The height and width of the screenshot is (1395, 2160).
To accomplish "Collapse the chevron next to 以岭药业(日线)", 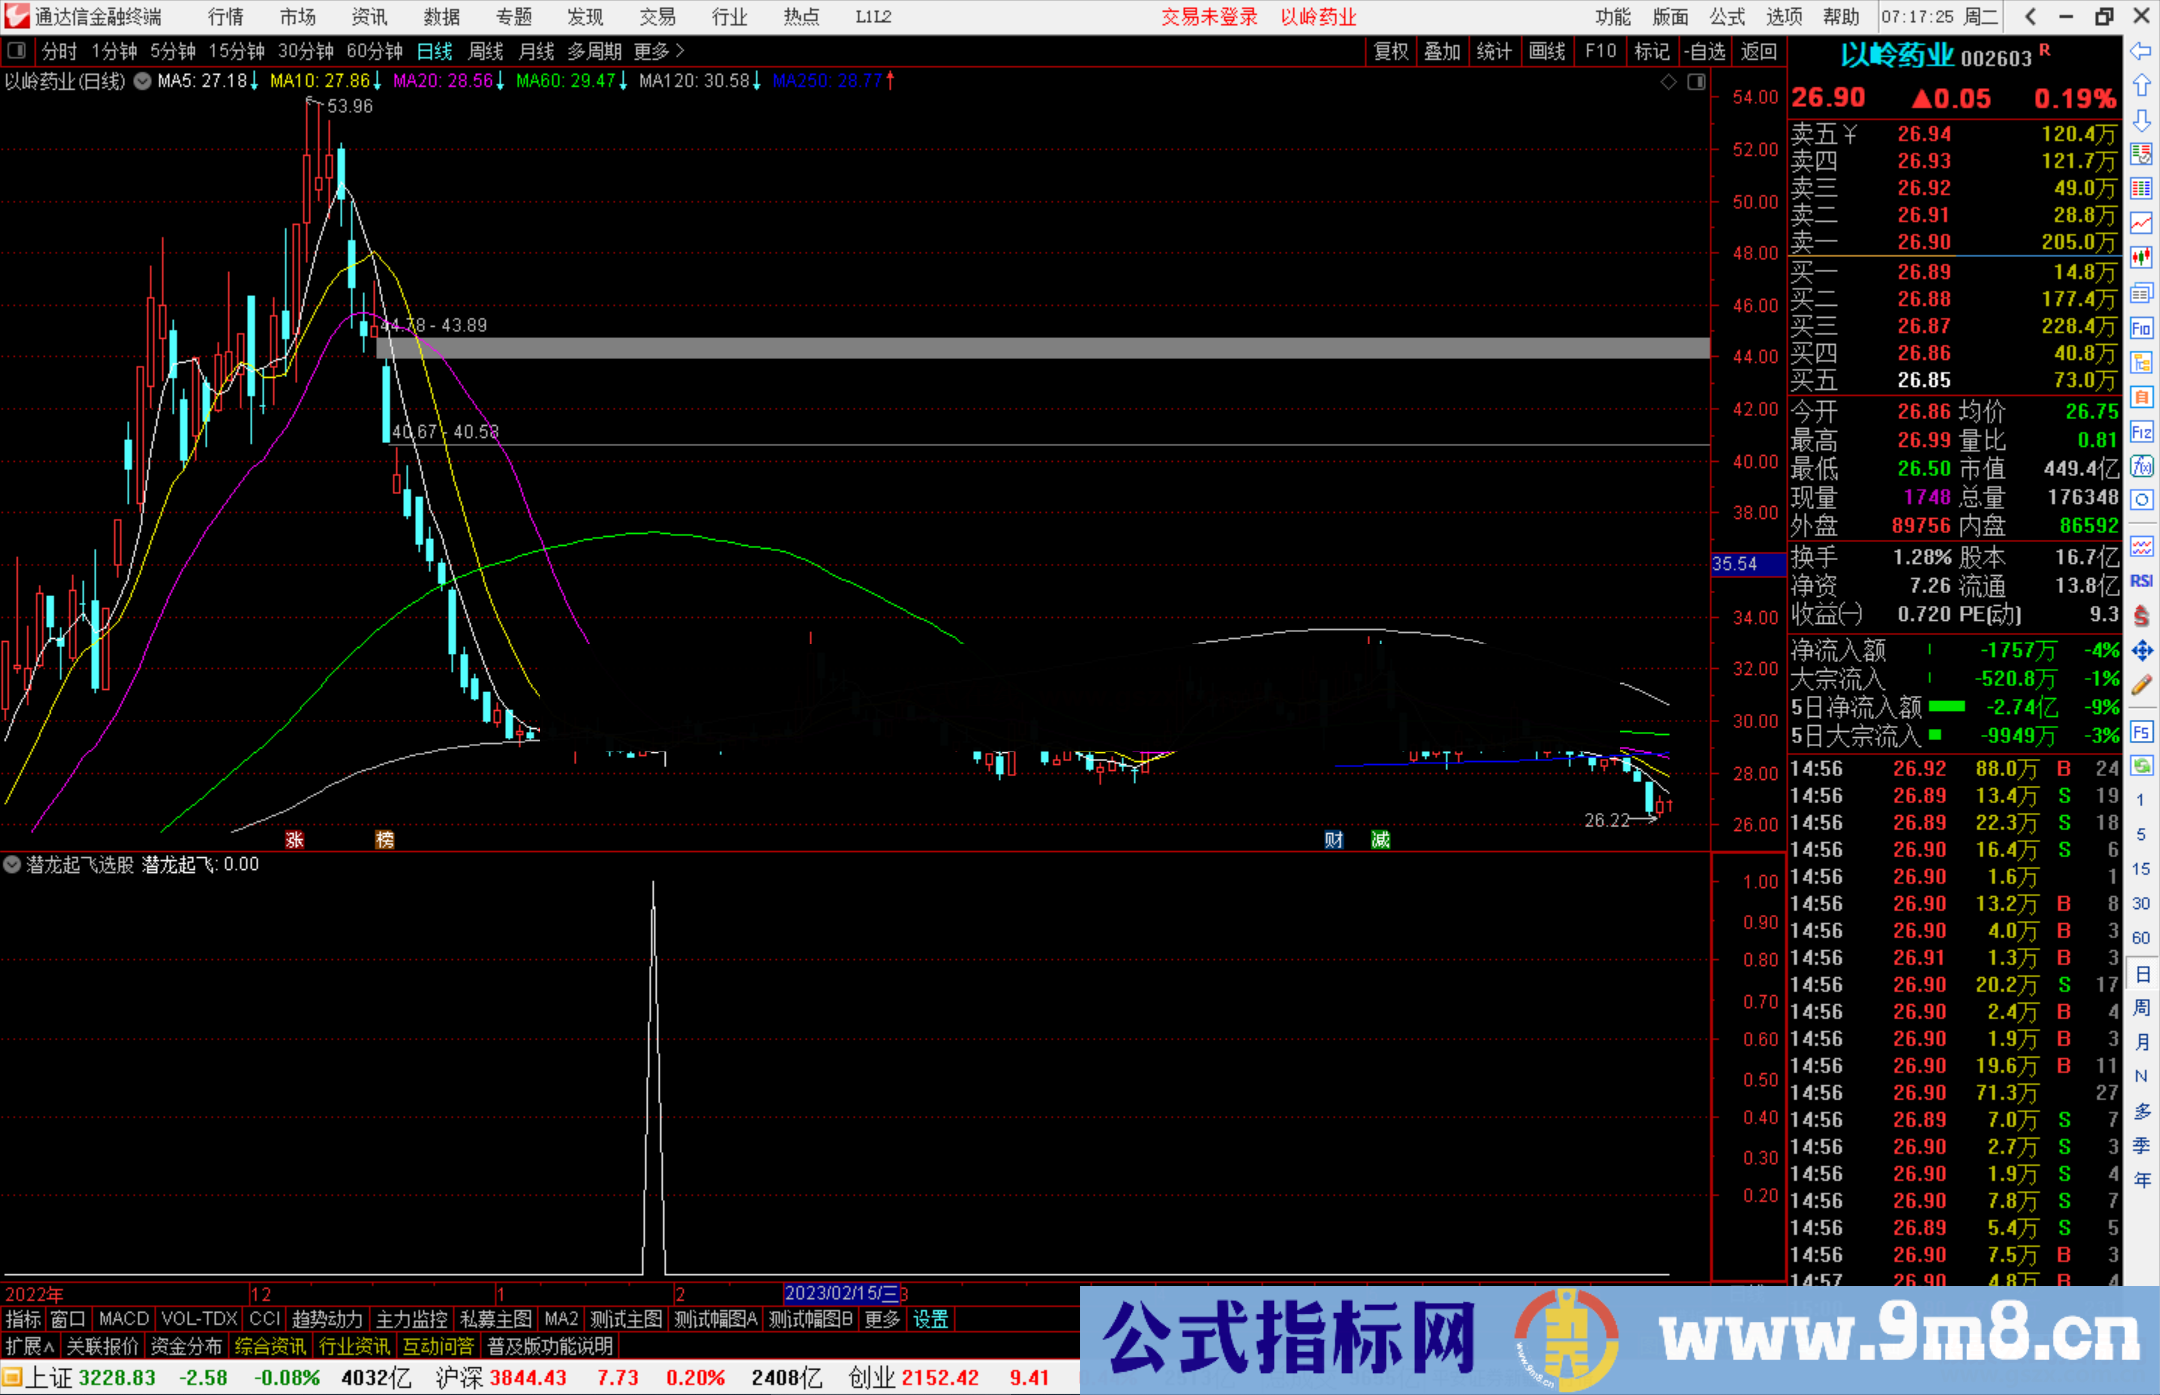I will tap(142, 81).
